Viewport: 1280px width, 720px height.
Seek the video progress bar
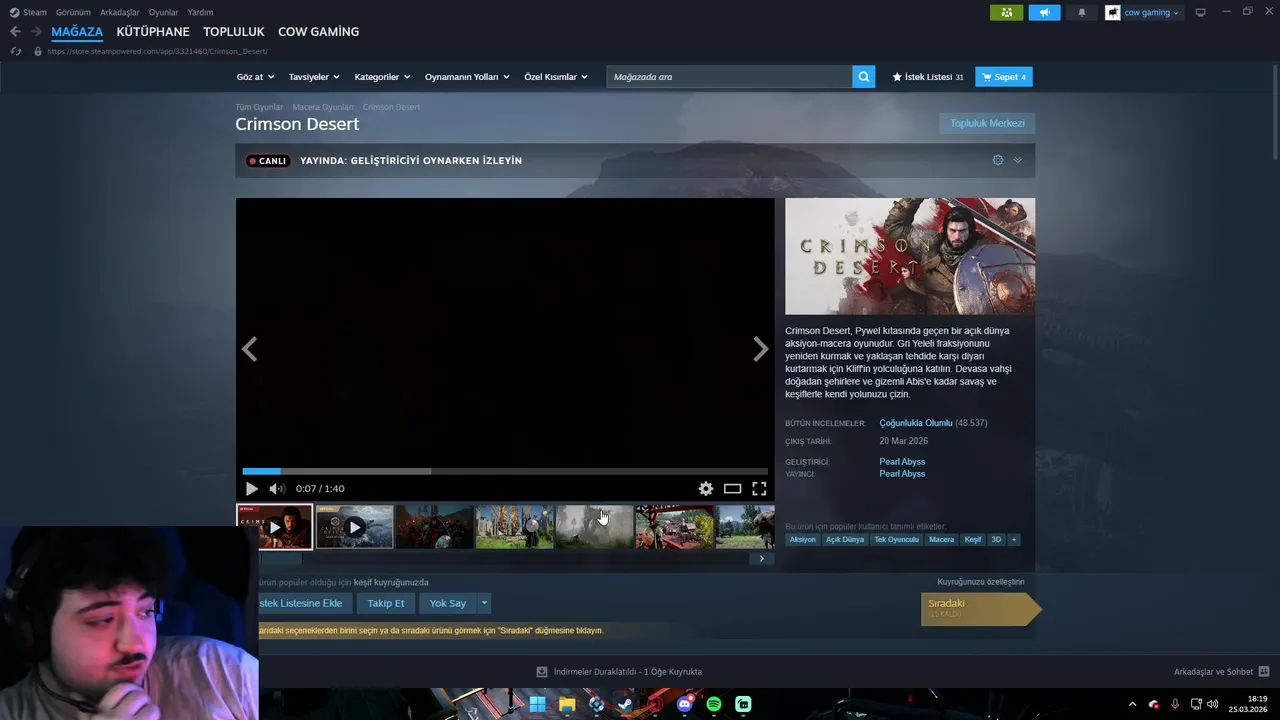click(505, 471)
